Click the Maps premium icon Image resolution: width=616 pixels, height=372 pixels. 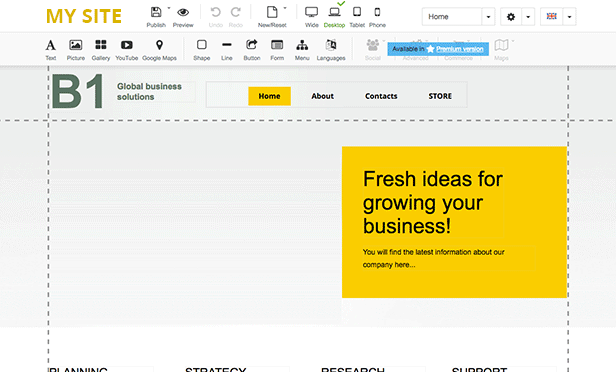501,45
